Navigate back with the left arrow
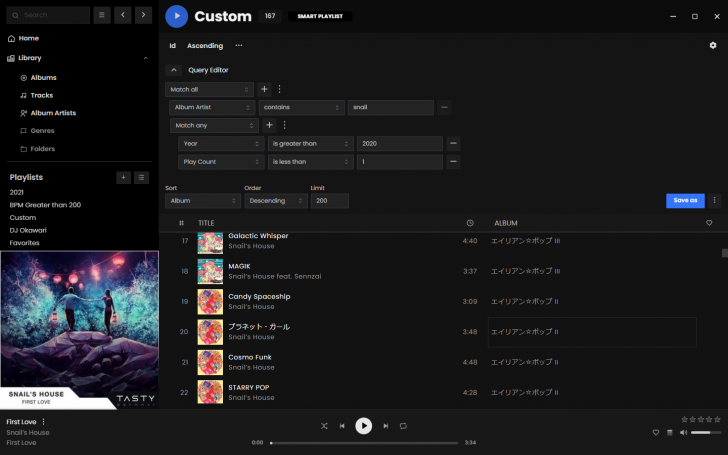 (122, 15)
